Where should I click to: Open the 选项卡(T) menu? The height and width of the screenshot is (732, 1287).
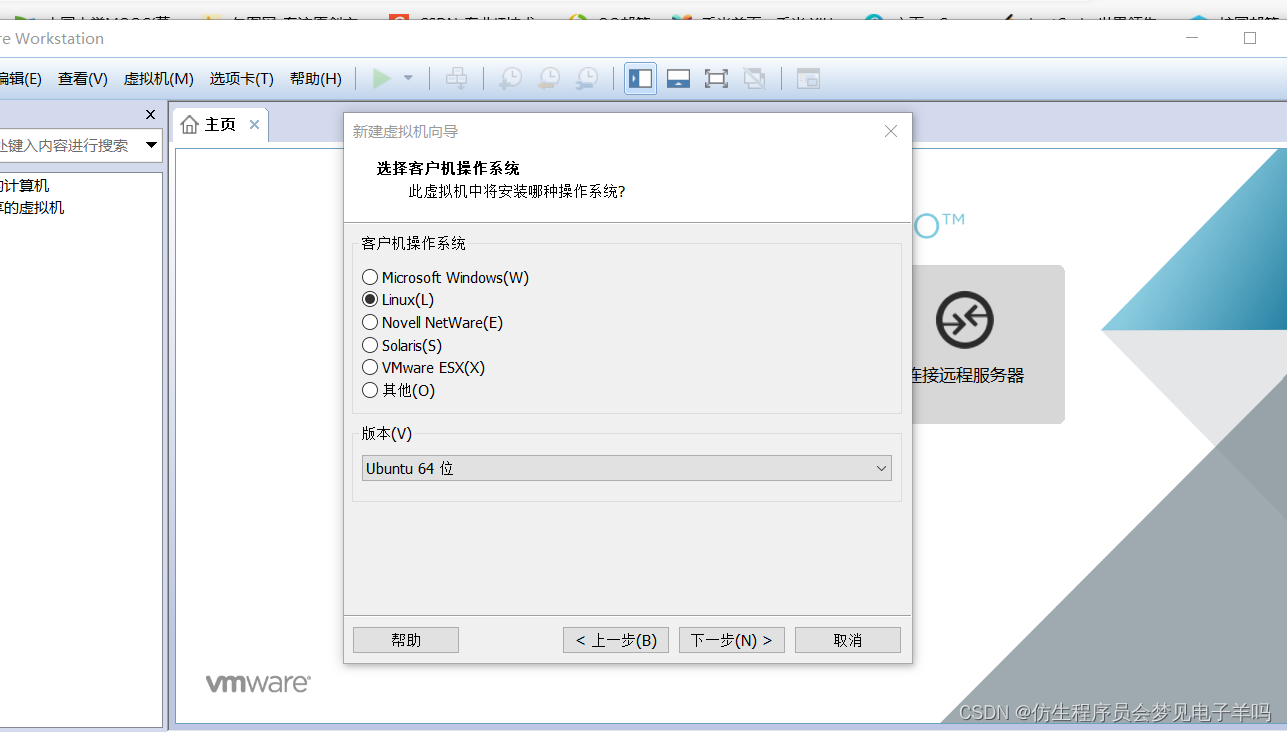pos(241,78)
